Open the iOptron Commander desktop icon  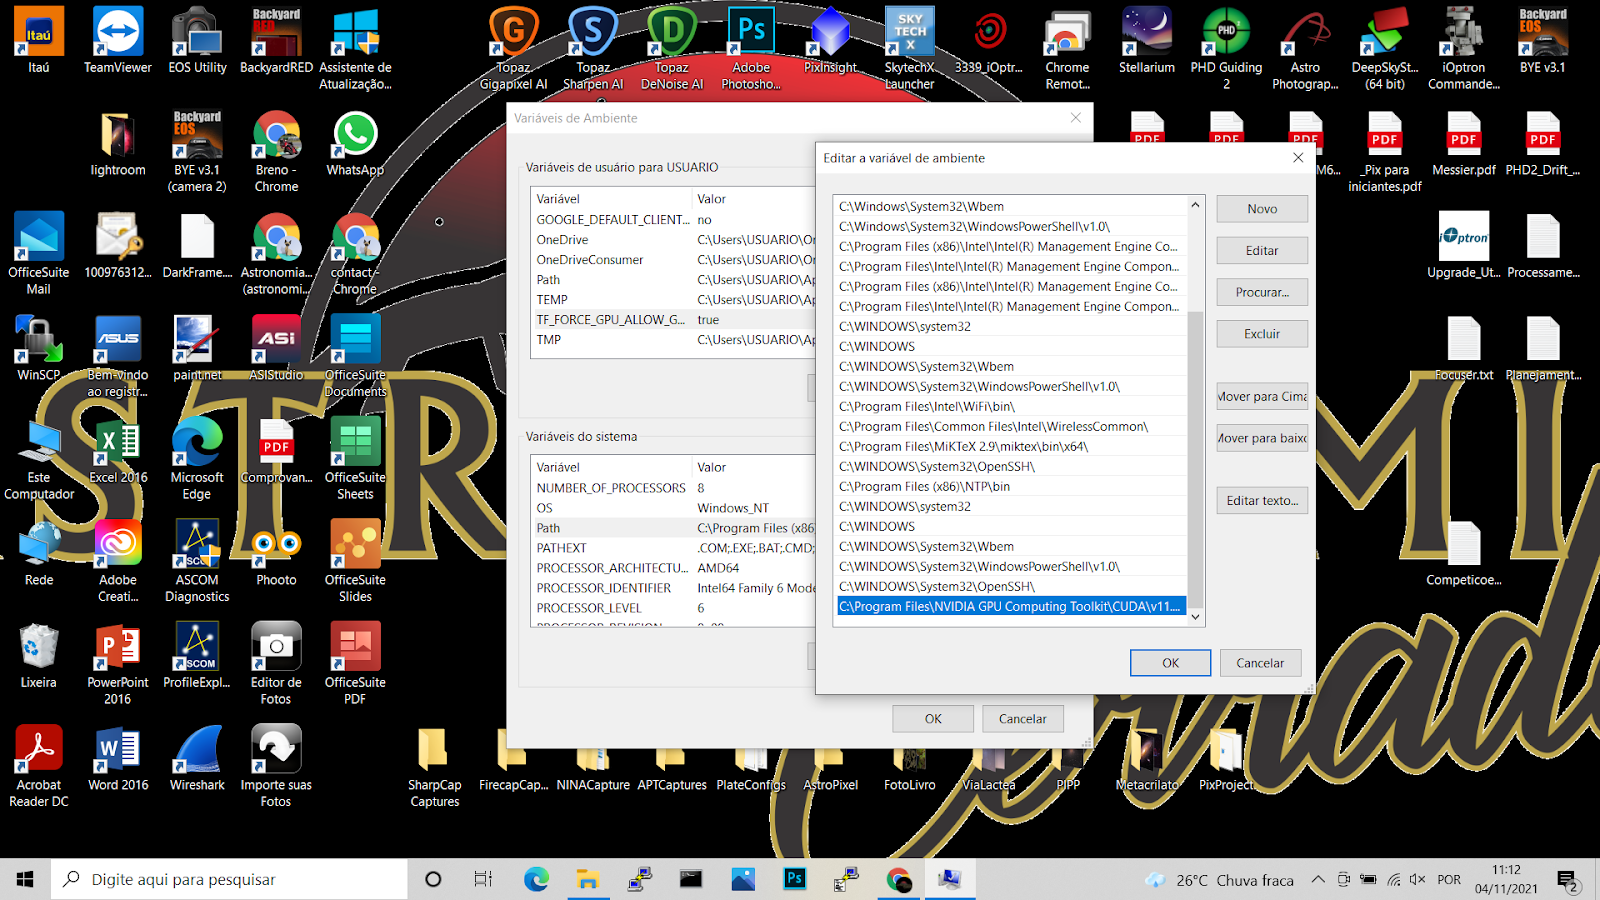pyautogui.click(x=1464, y=49)
